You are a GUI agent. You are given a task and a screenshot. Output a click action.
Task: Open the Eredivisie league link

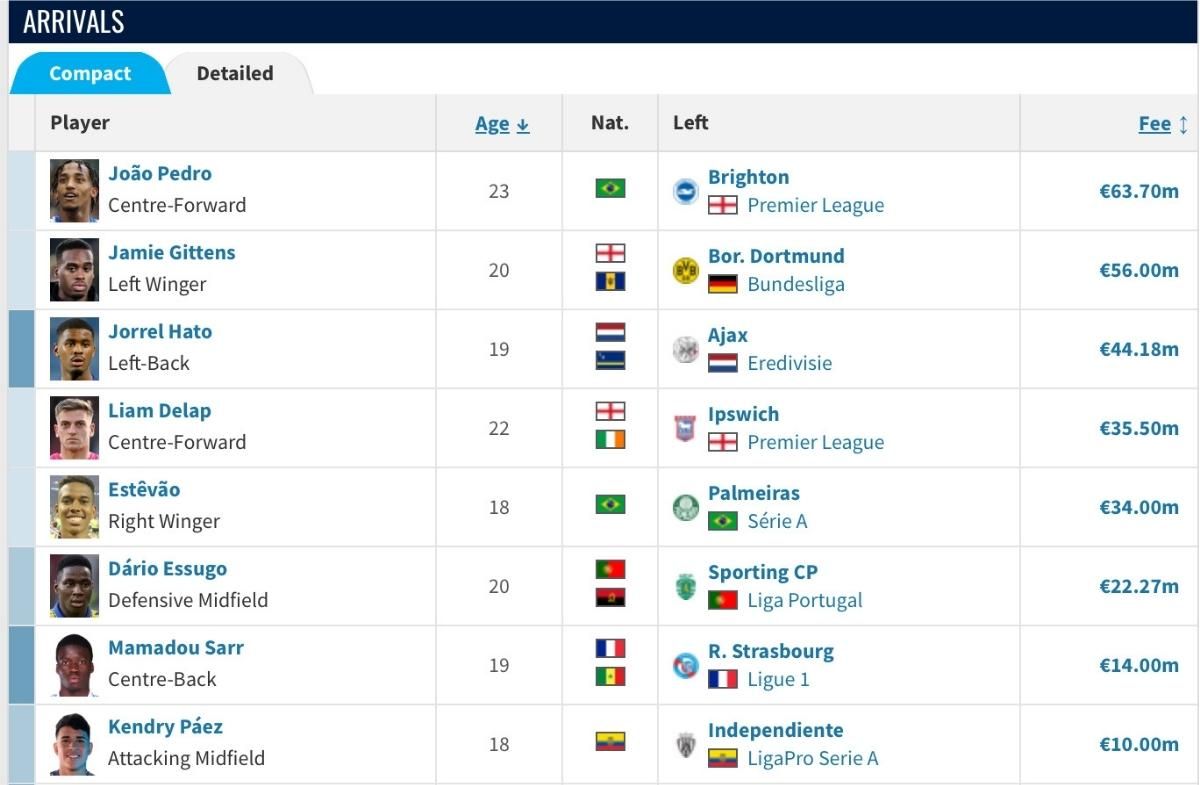pos(790,363)
